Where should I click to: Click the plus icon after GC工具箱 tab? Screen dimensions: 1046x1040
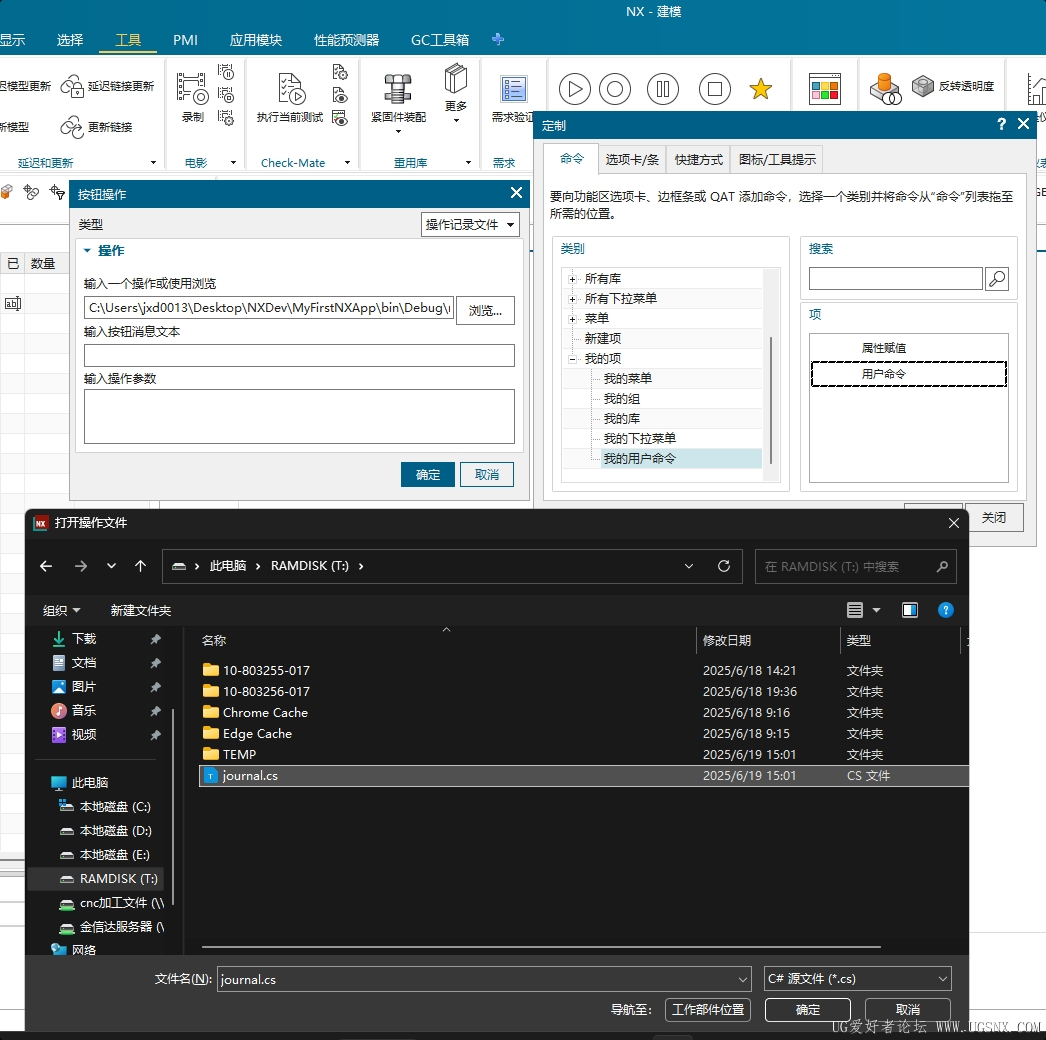pos(498,39)
